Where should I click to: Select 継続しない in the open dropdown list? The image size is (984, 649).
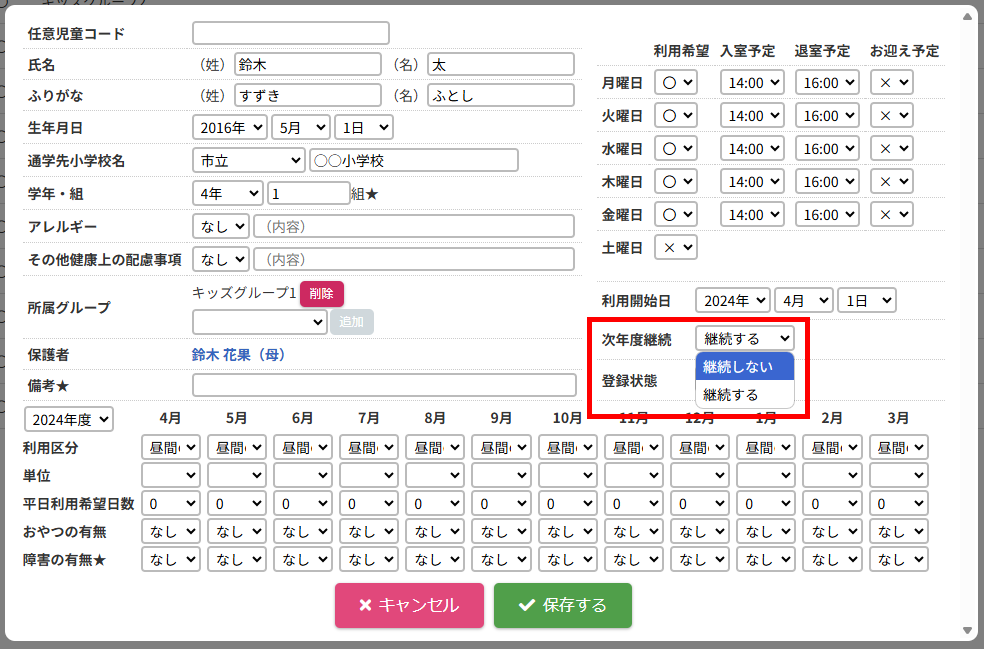coord(744,366)
